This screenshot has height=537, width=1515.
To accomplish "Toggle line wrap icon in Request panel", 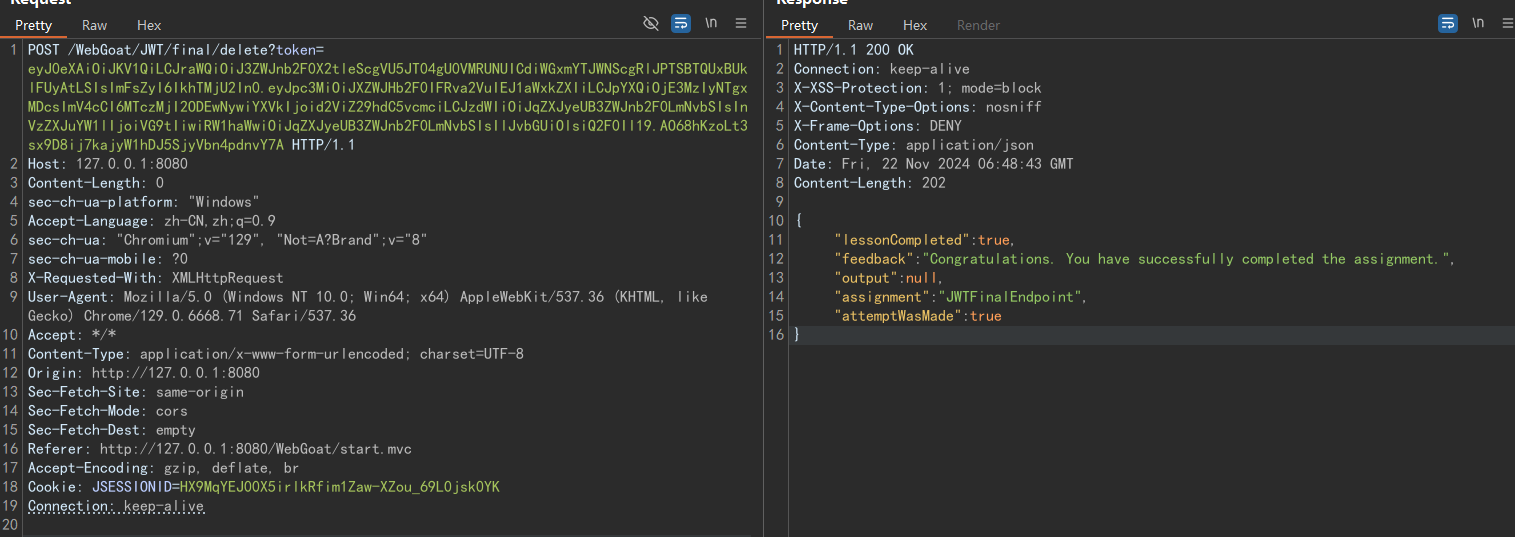I will 681,23.
